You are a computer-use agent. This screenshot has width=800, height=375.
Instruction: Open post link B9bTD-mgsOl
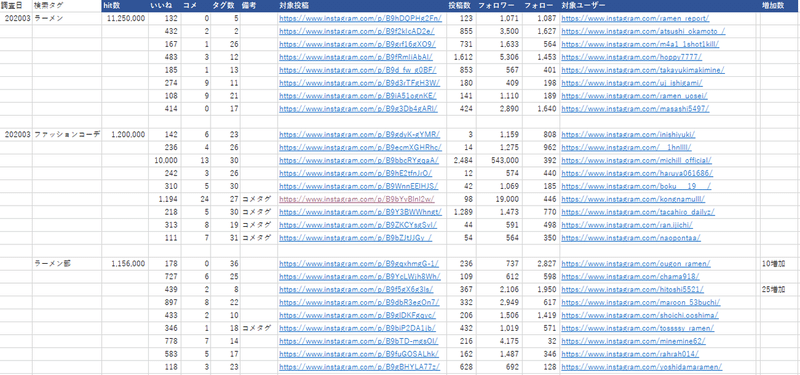point(358,341)
